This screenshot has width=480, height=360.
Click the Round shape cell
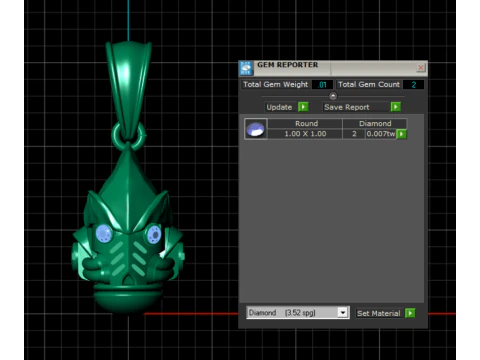[x=305, y=124]
